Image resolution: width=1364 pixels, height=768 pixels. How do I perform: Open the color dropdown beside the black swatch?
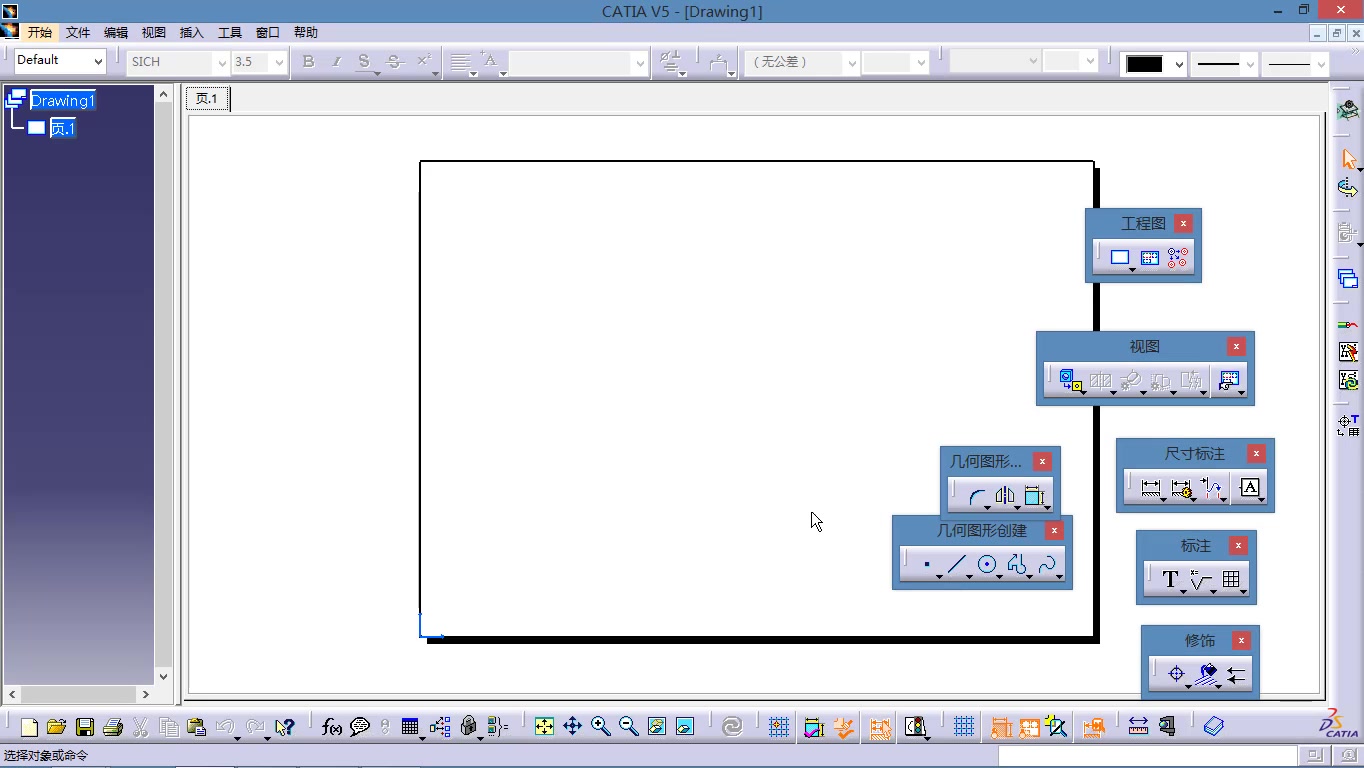1179,64
